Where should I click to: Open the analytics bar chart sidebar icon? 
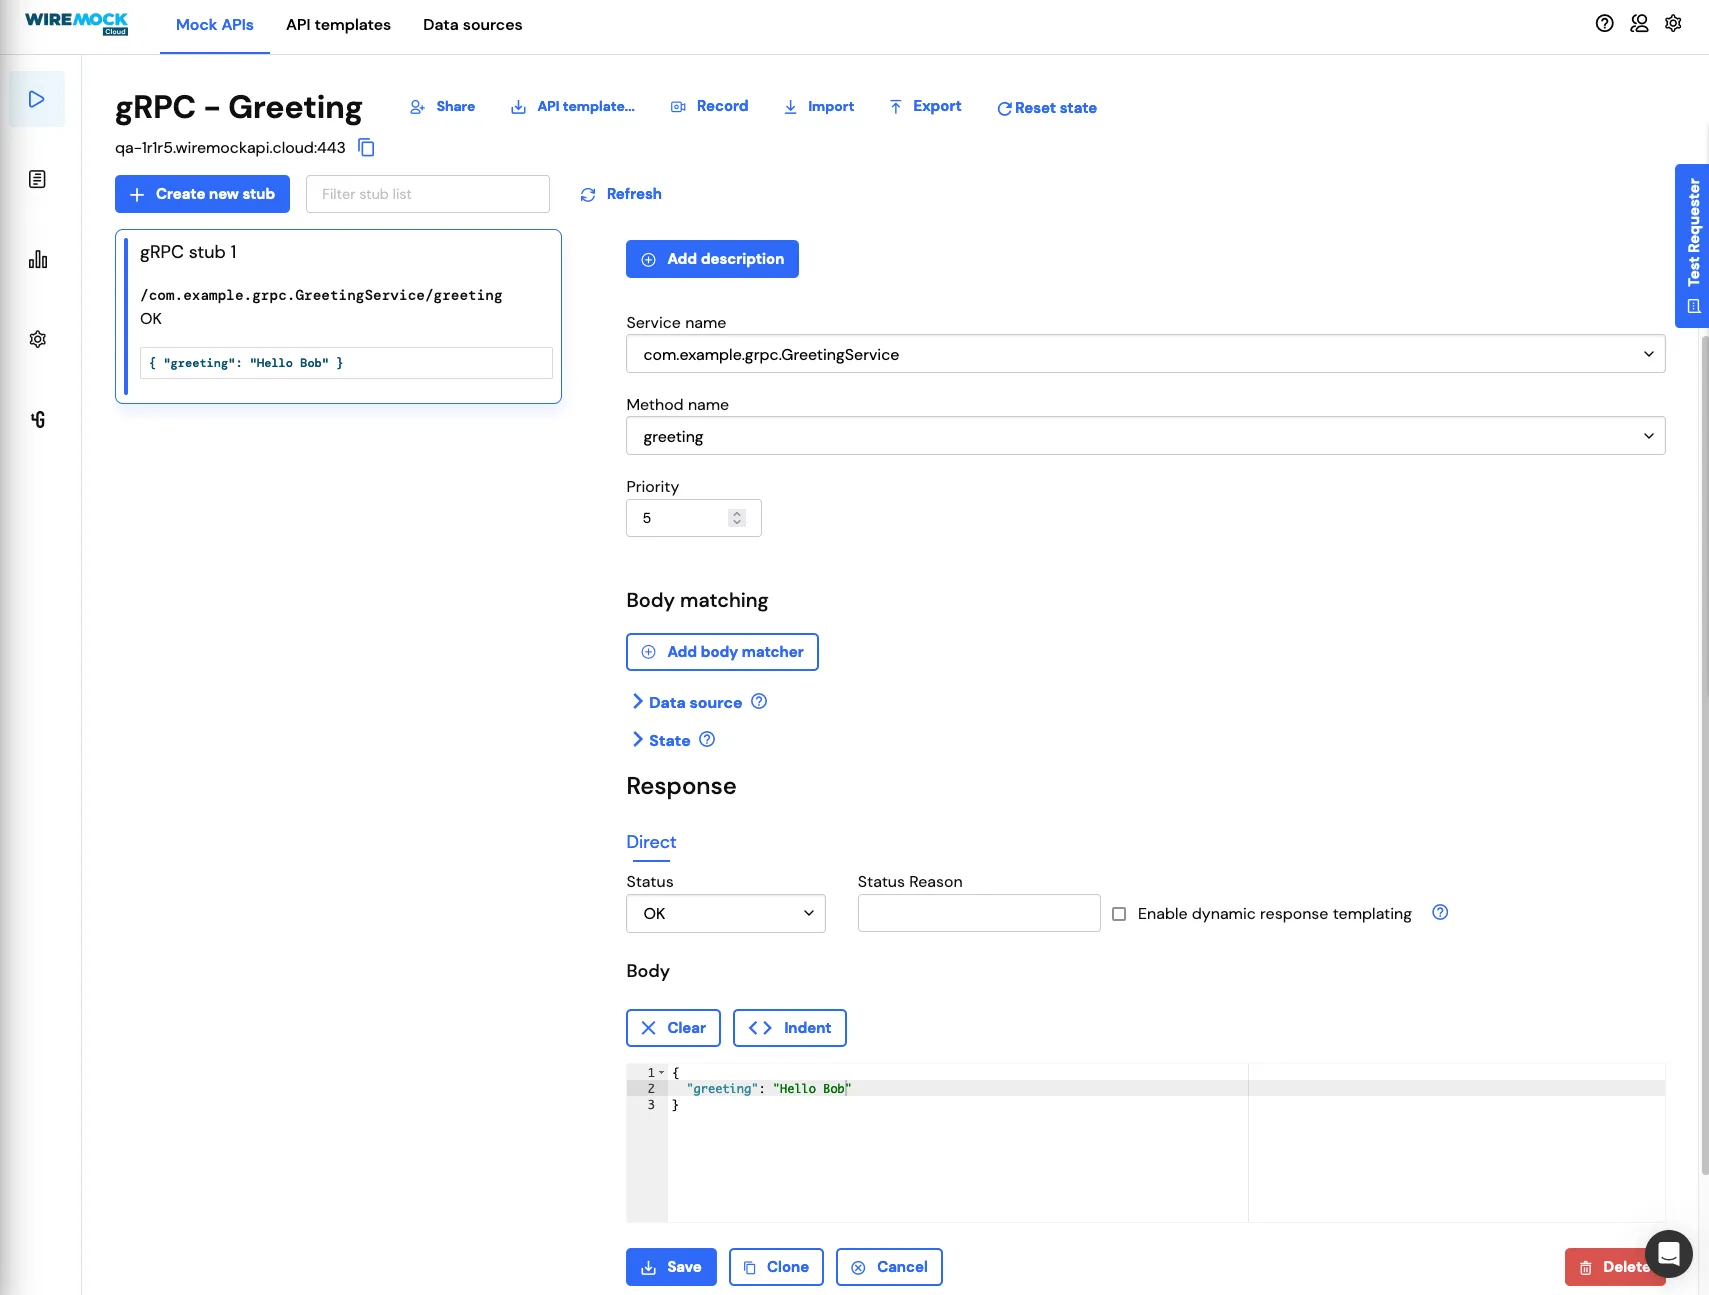point(37,259)
